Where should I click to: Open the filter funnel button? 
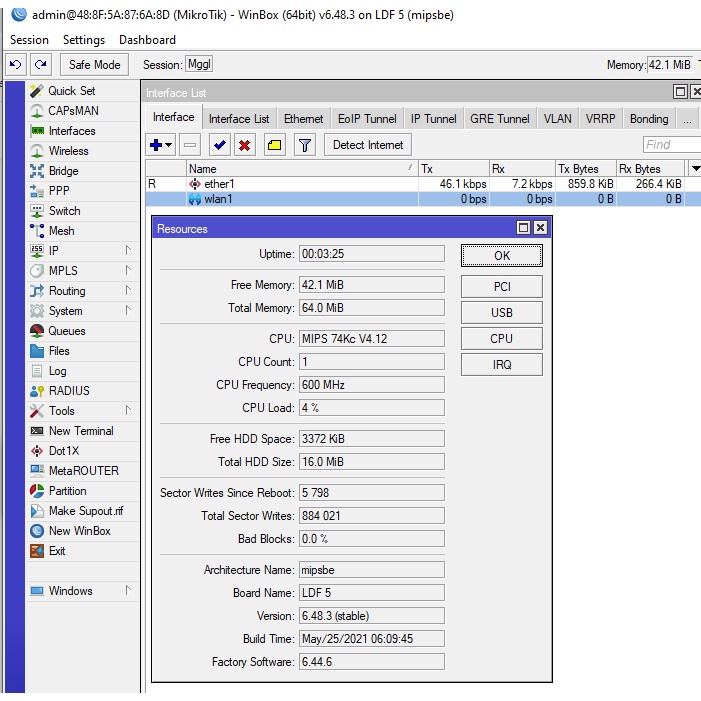pos(304,145)
